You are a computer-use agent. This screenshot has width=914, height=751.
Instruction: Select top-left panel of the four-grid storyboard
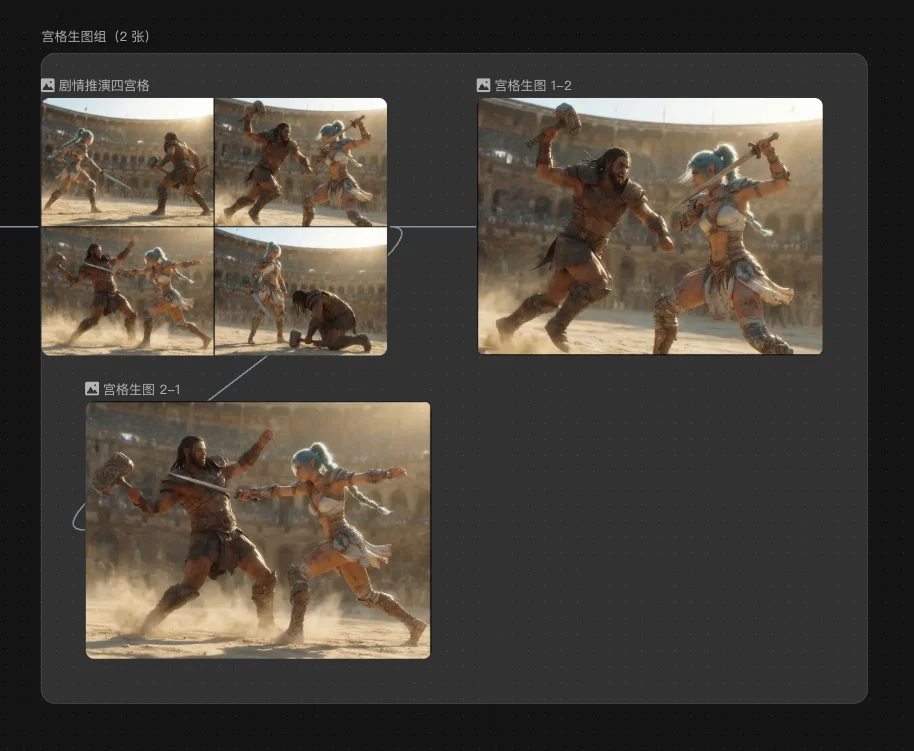[x=127, y=162]
